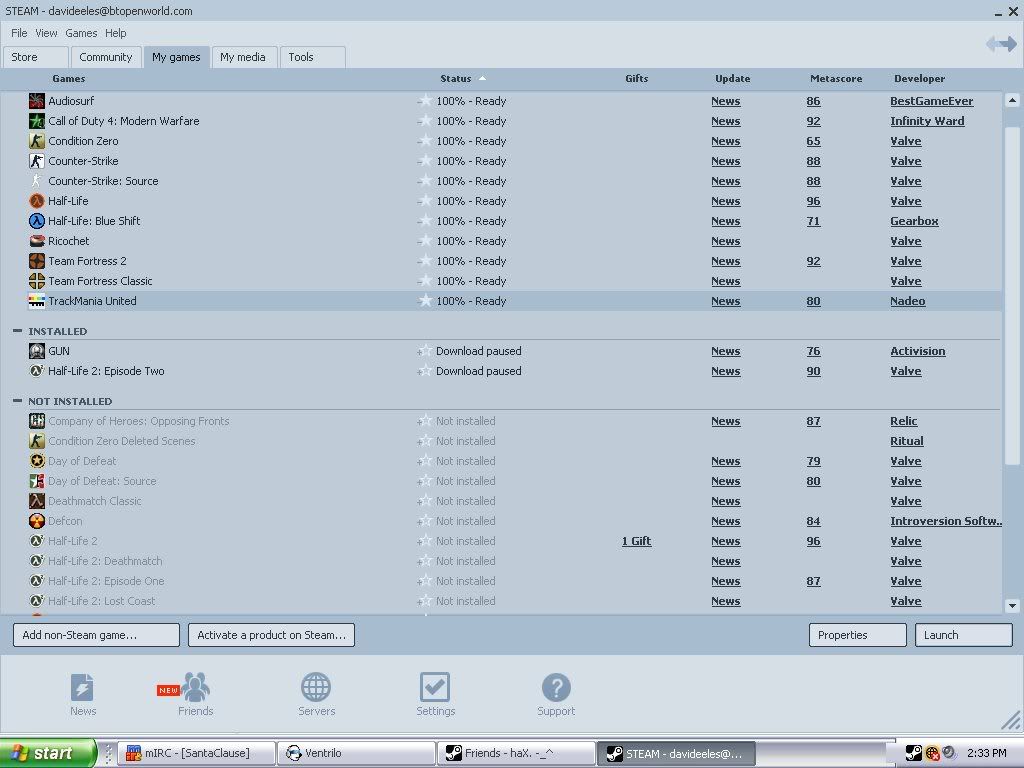The width and height of the screenshot is (1024, 768).
Task: Click the GUN game icon
Action: click(37, 351)
